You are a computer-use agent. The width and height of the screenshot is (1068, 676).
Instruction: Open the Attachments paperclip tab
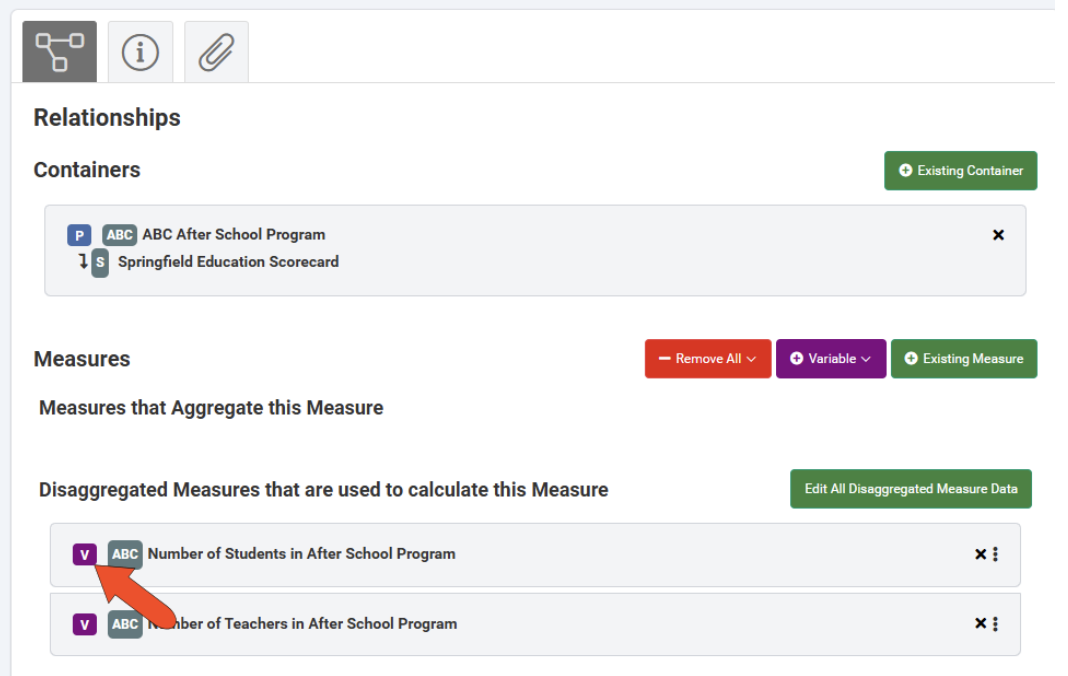216,52
